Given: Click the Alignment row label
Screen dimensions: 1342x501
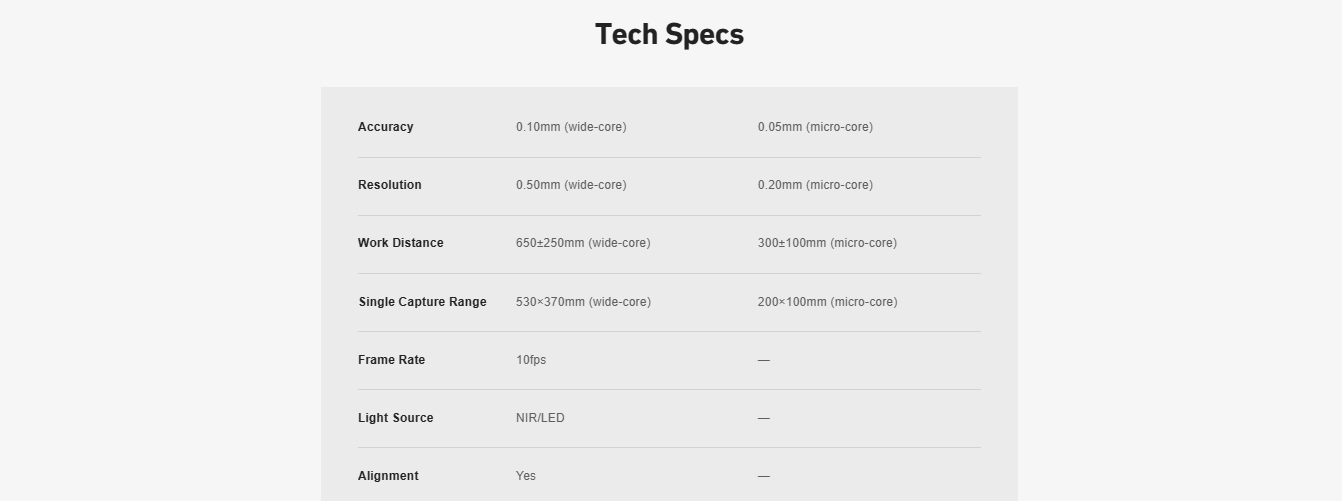Looking at the screenshot, I should tap(388, 476).
